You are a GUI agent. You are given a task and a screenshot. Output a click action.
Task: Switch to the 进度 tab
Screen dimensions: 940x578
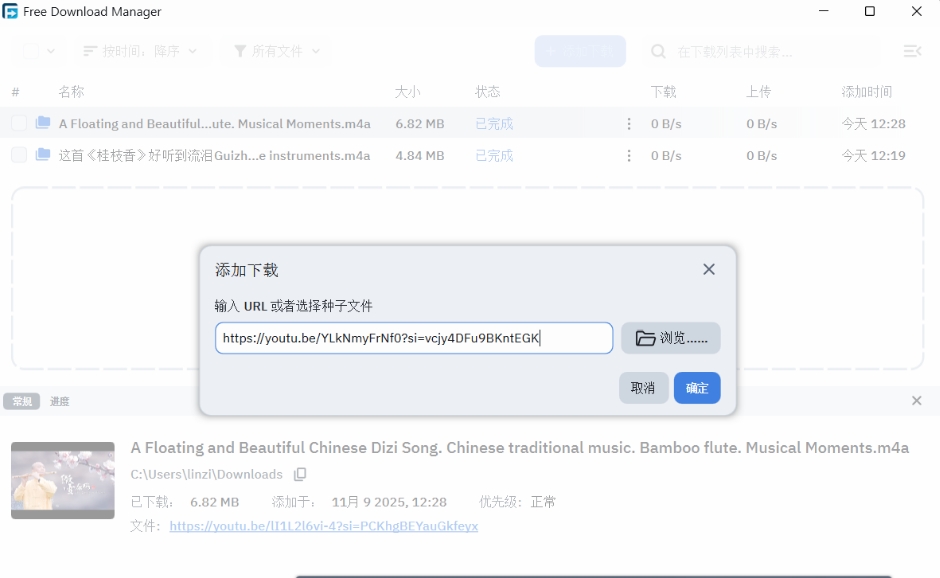60,400
